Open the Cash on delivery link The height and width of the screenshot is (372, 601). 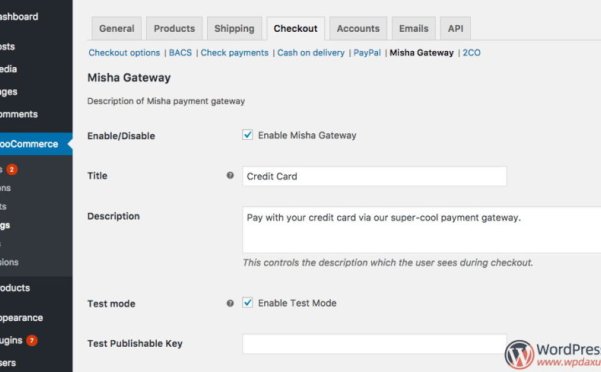[311, 53]
